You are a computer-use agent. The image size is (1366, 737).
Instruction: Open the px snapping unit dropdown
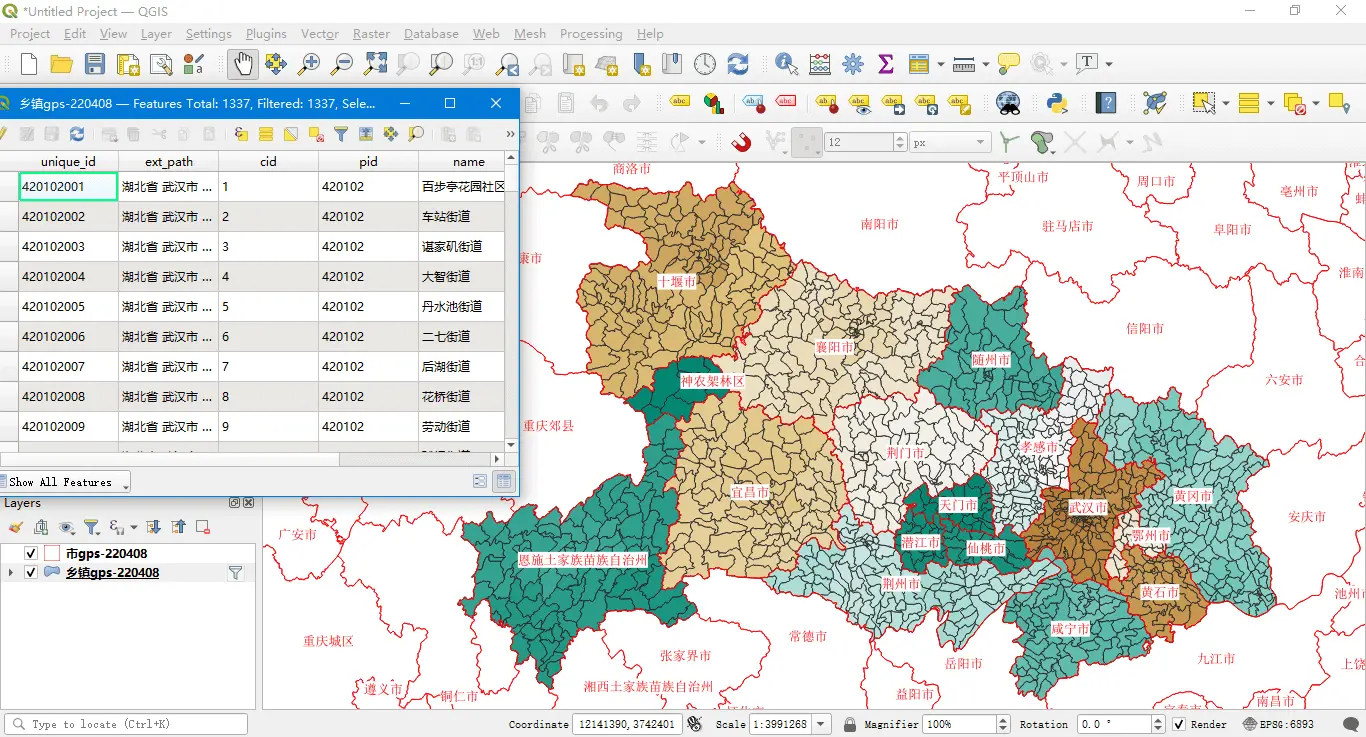(x=949, y=143)
